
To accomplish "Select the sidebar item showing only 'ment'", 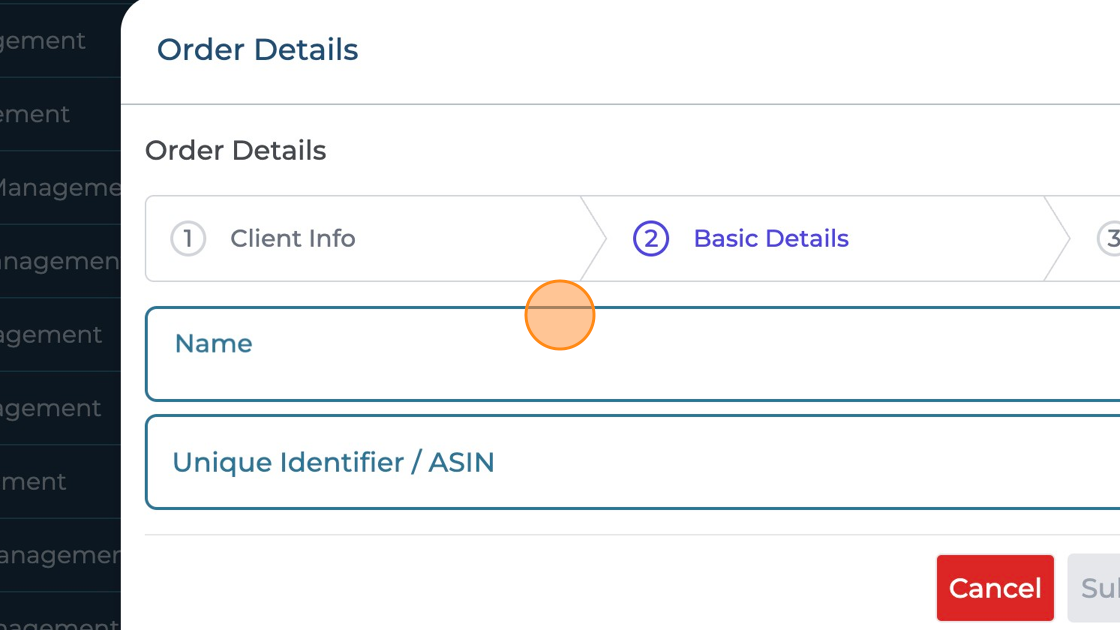I will (x=34, y=482).
